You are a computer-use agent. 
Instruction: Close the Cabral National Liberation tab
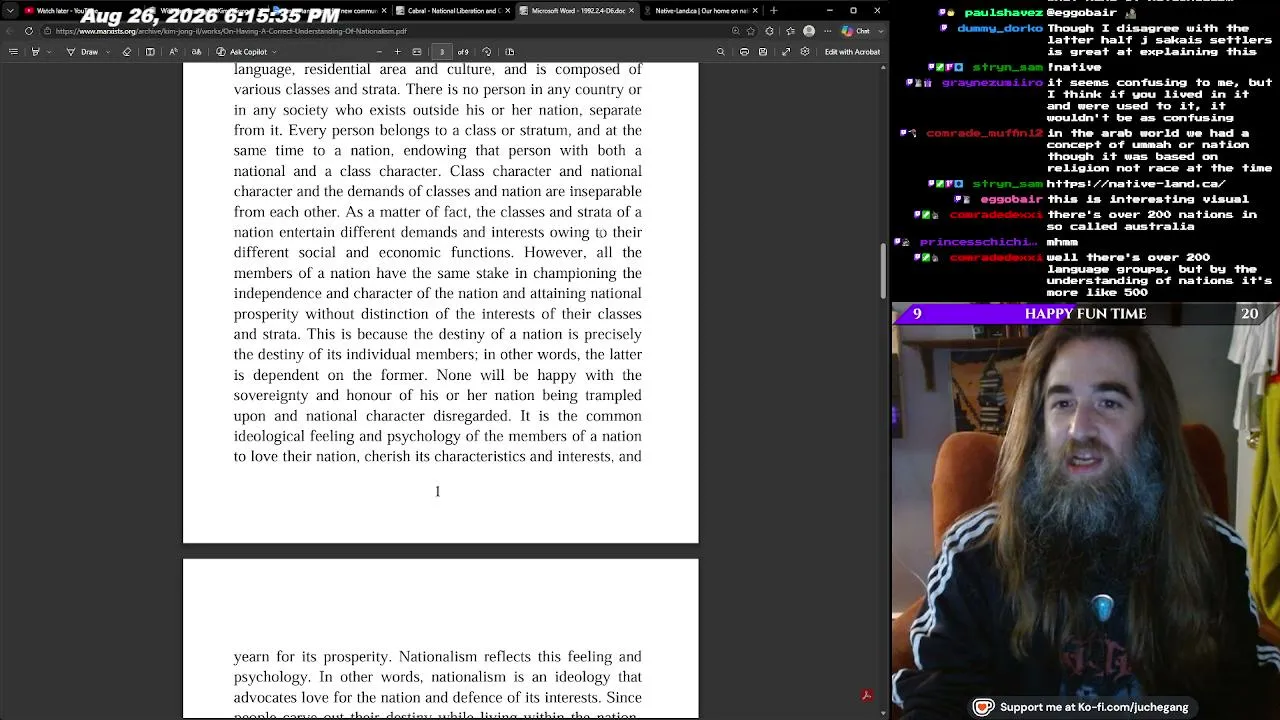click(508, 11)
